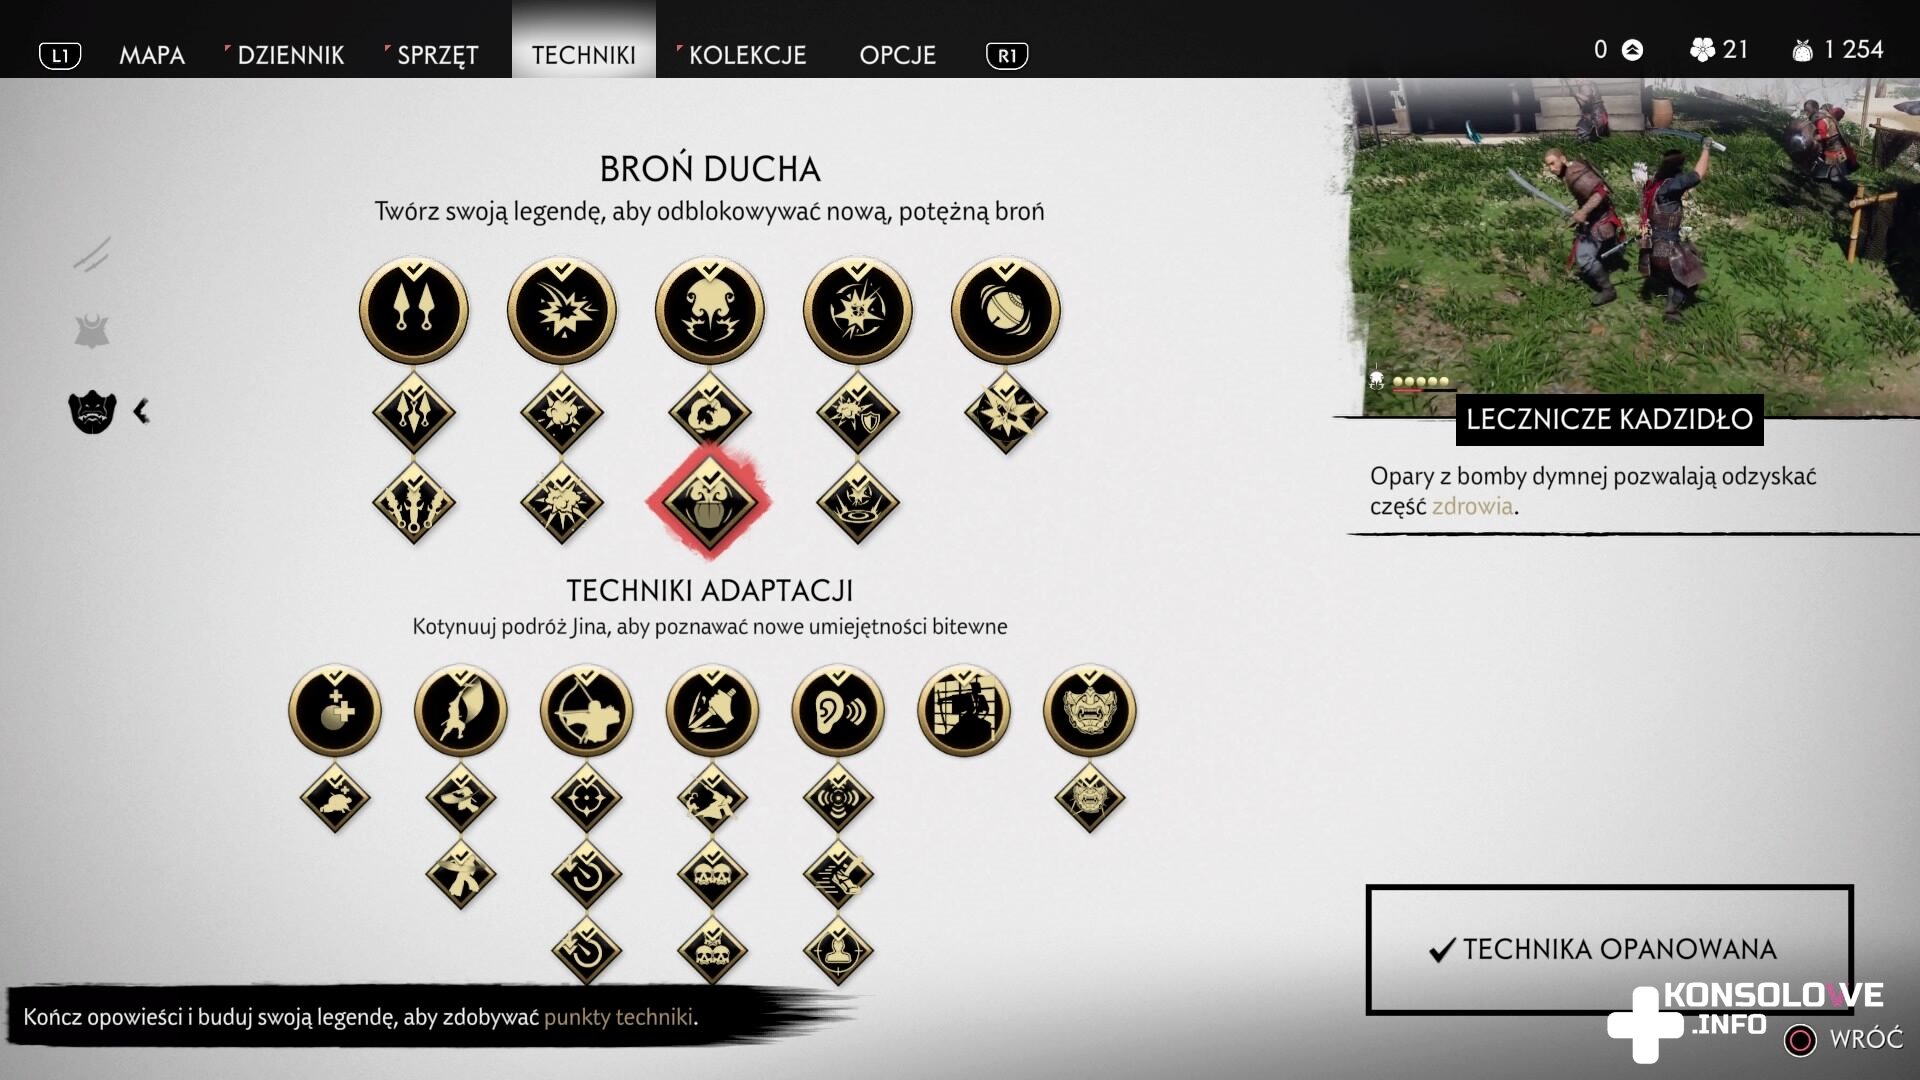Click the collapse arrow beside ghost mask
Screen dimensions: 1920x1080
(142, 411)
